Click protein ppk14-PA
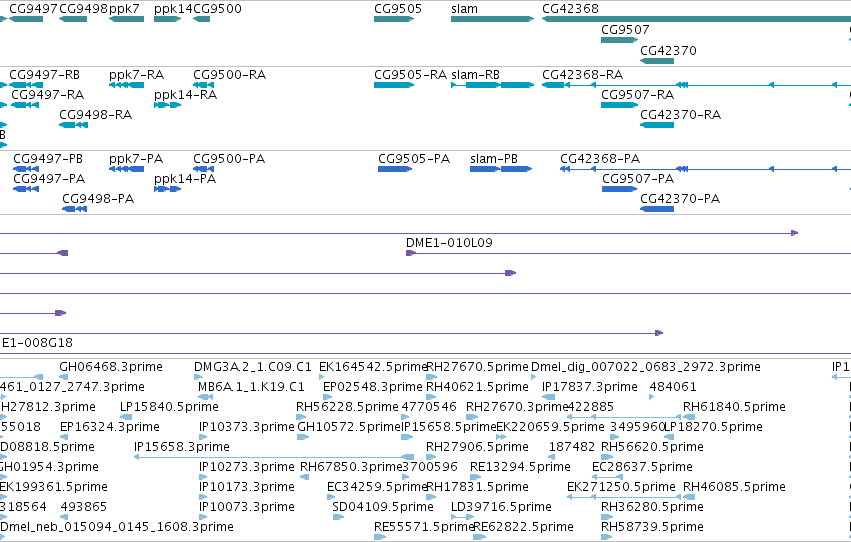 167,189
